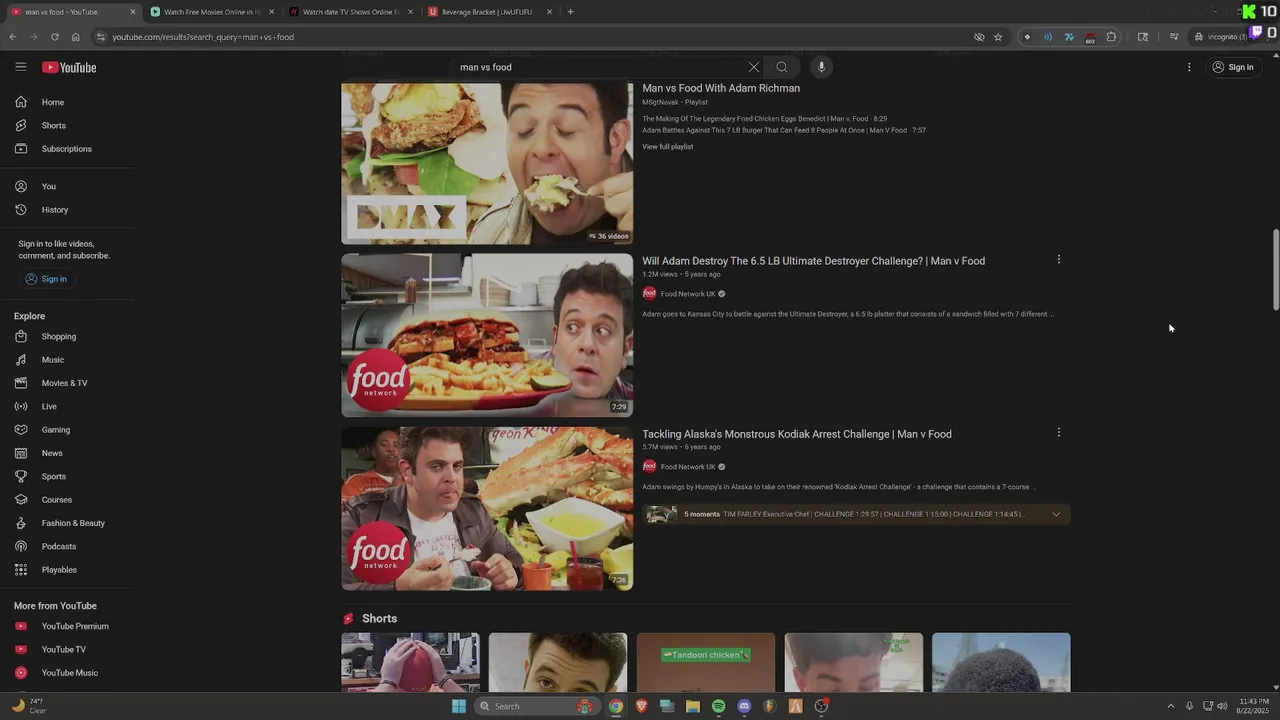Open Food Network UK channel under Kodiak video
1280x720 pixels.
(688, 467)
